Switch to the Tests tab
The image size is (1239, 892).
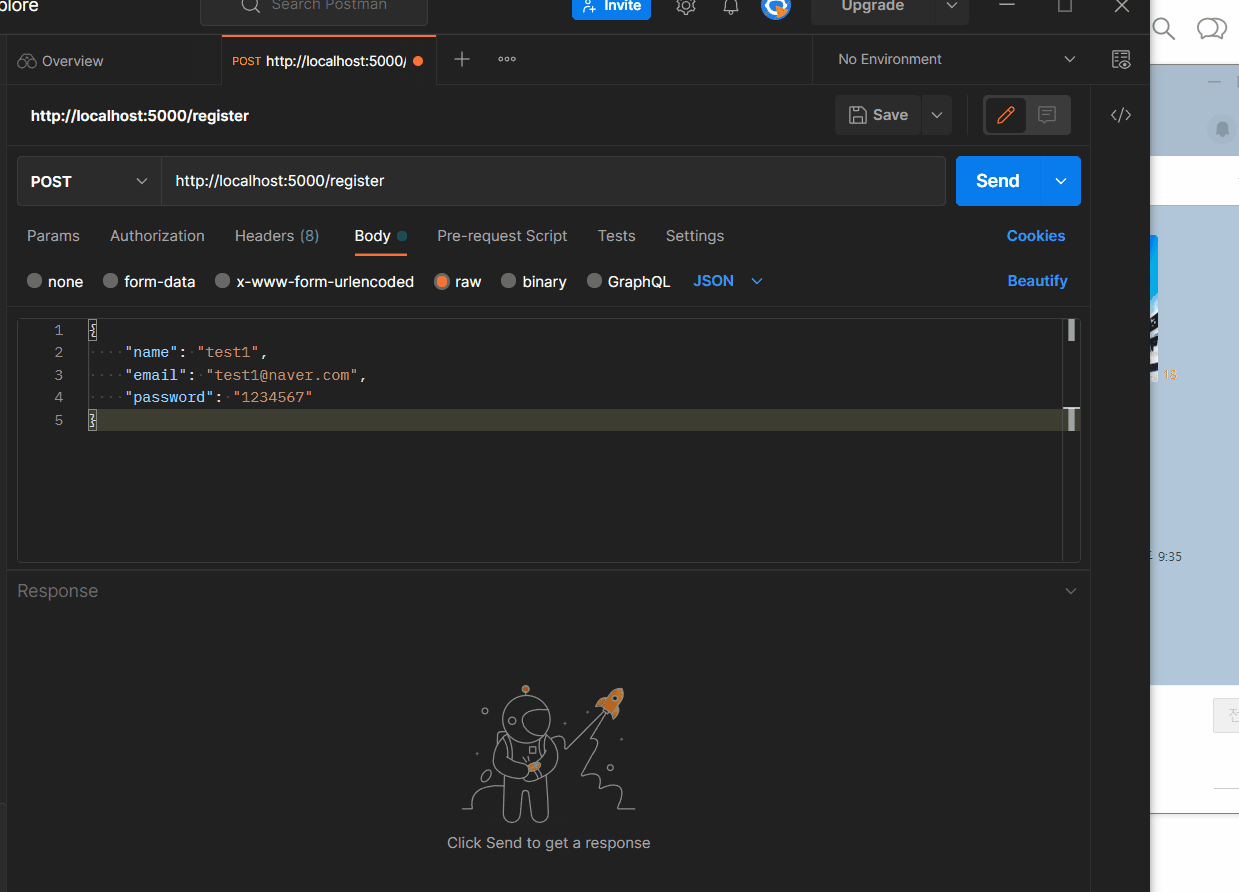[617, 236]
